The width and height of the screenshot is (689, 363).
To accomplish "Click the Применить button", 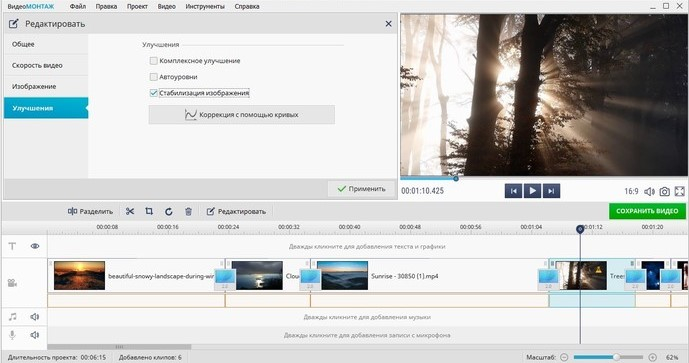I will [361, 189].
